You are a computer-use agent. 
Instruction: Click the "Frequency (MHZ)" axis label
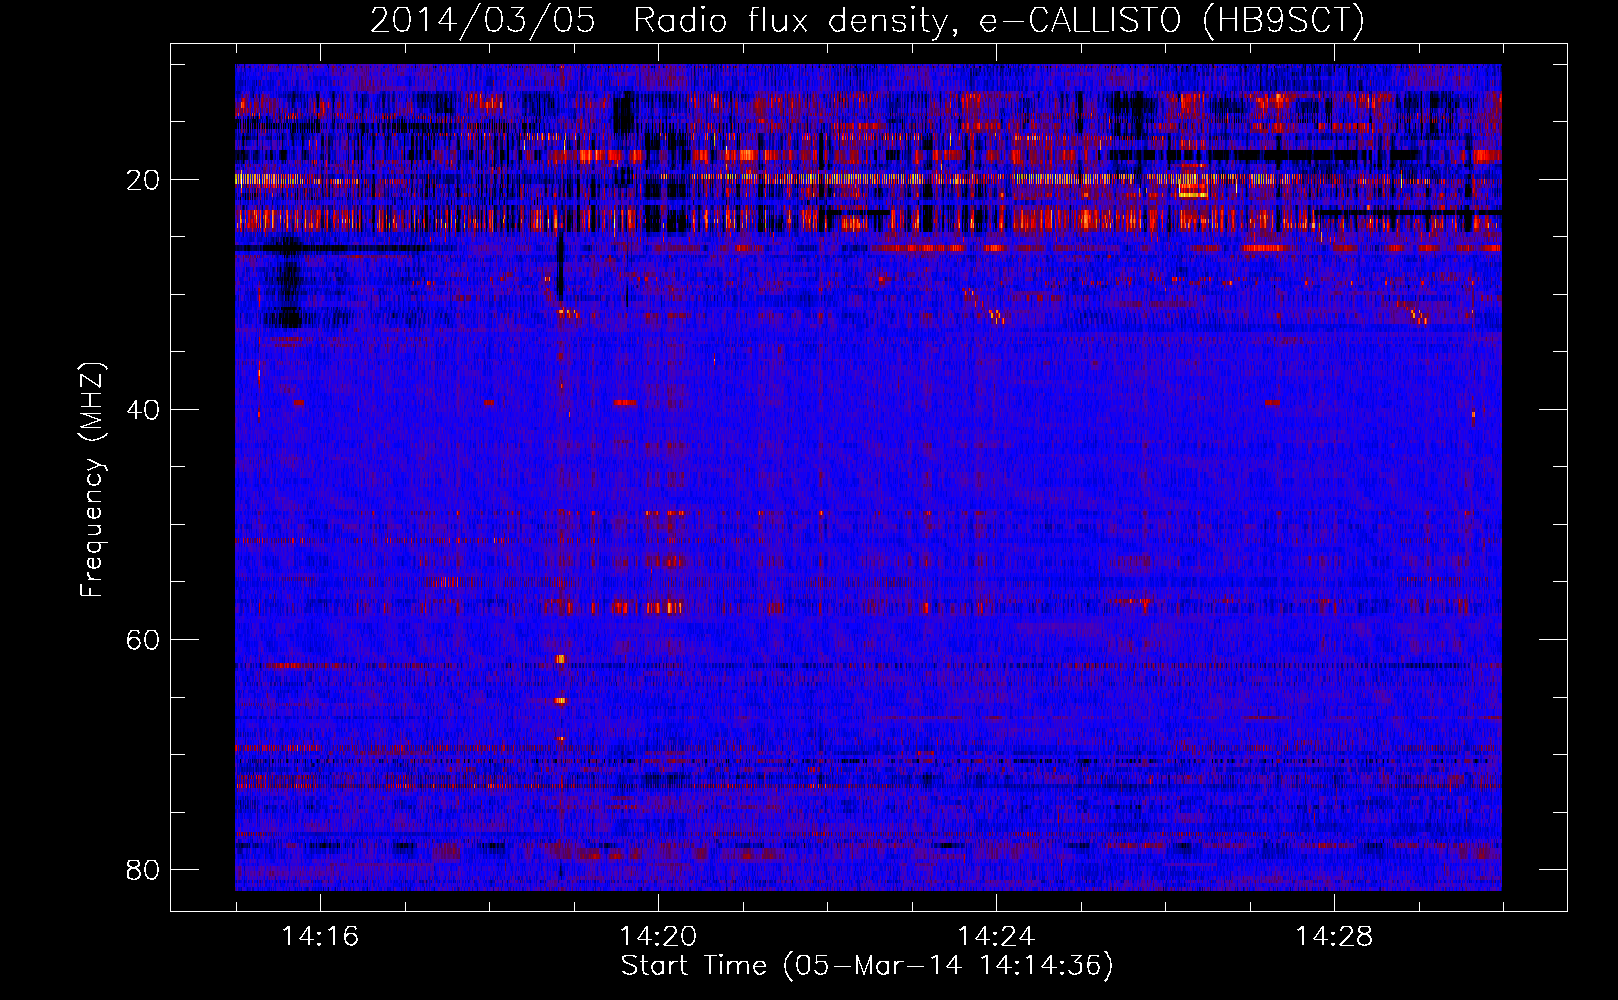click(92, 480)
